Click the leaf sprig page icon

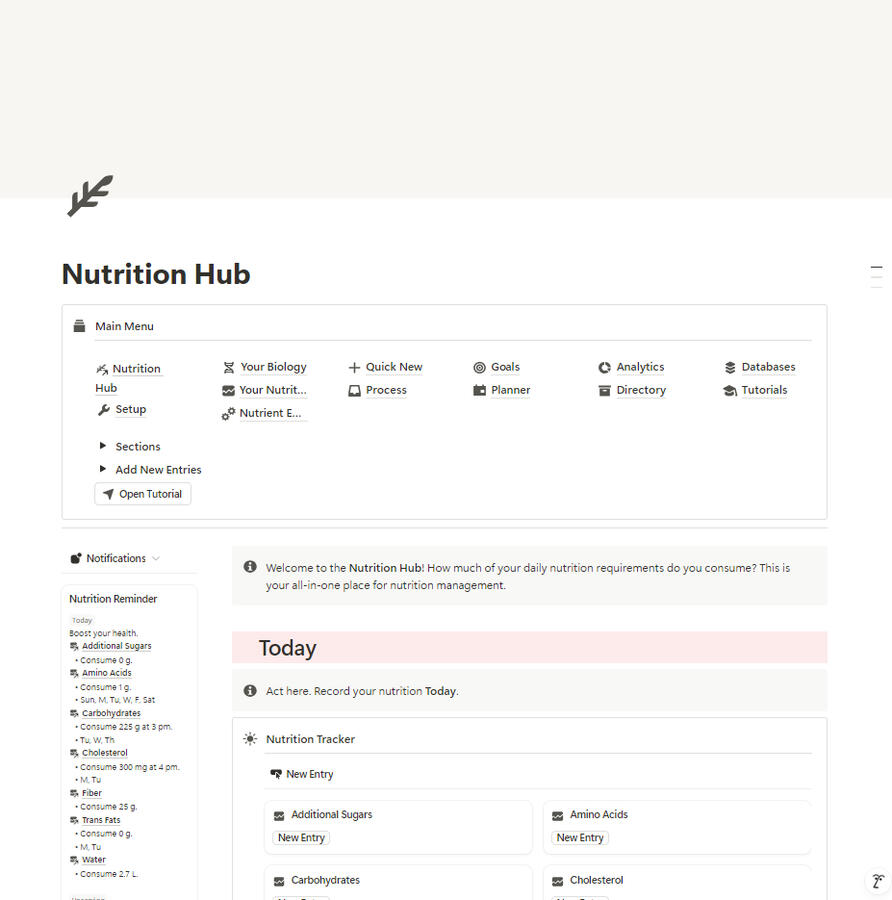[90, 196]
